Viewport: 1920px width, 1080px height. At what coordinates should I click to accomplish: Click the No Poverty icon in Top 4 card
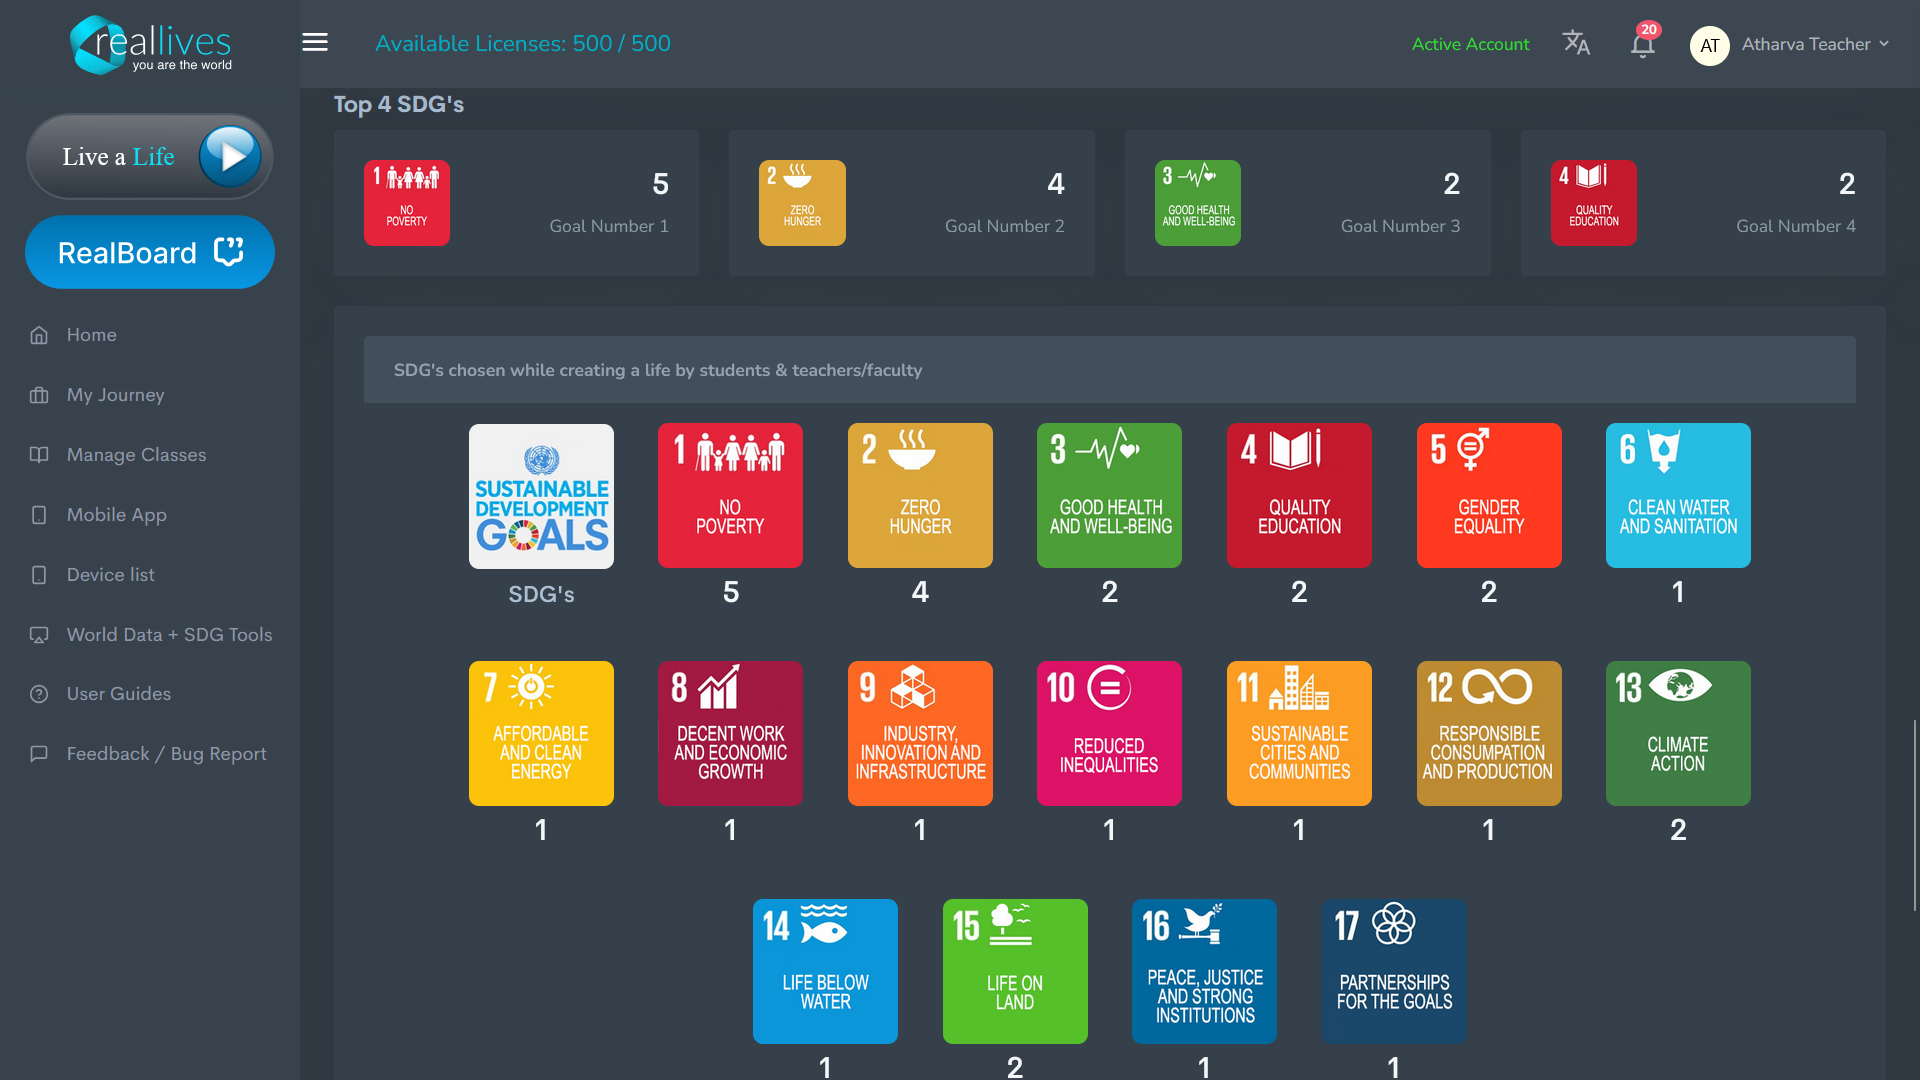pos(407,203)
